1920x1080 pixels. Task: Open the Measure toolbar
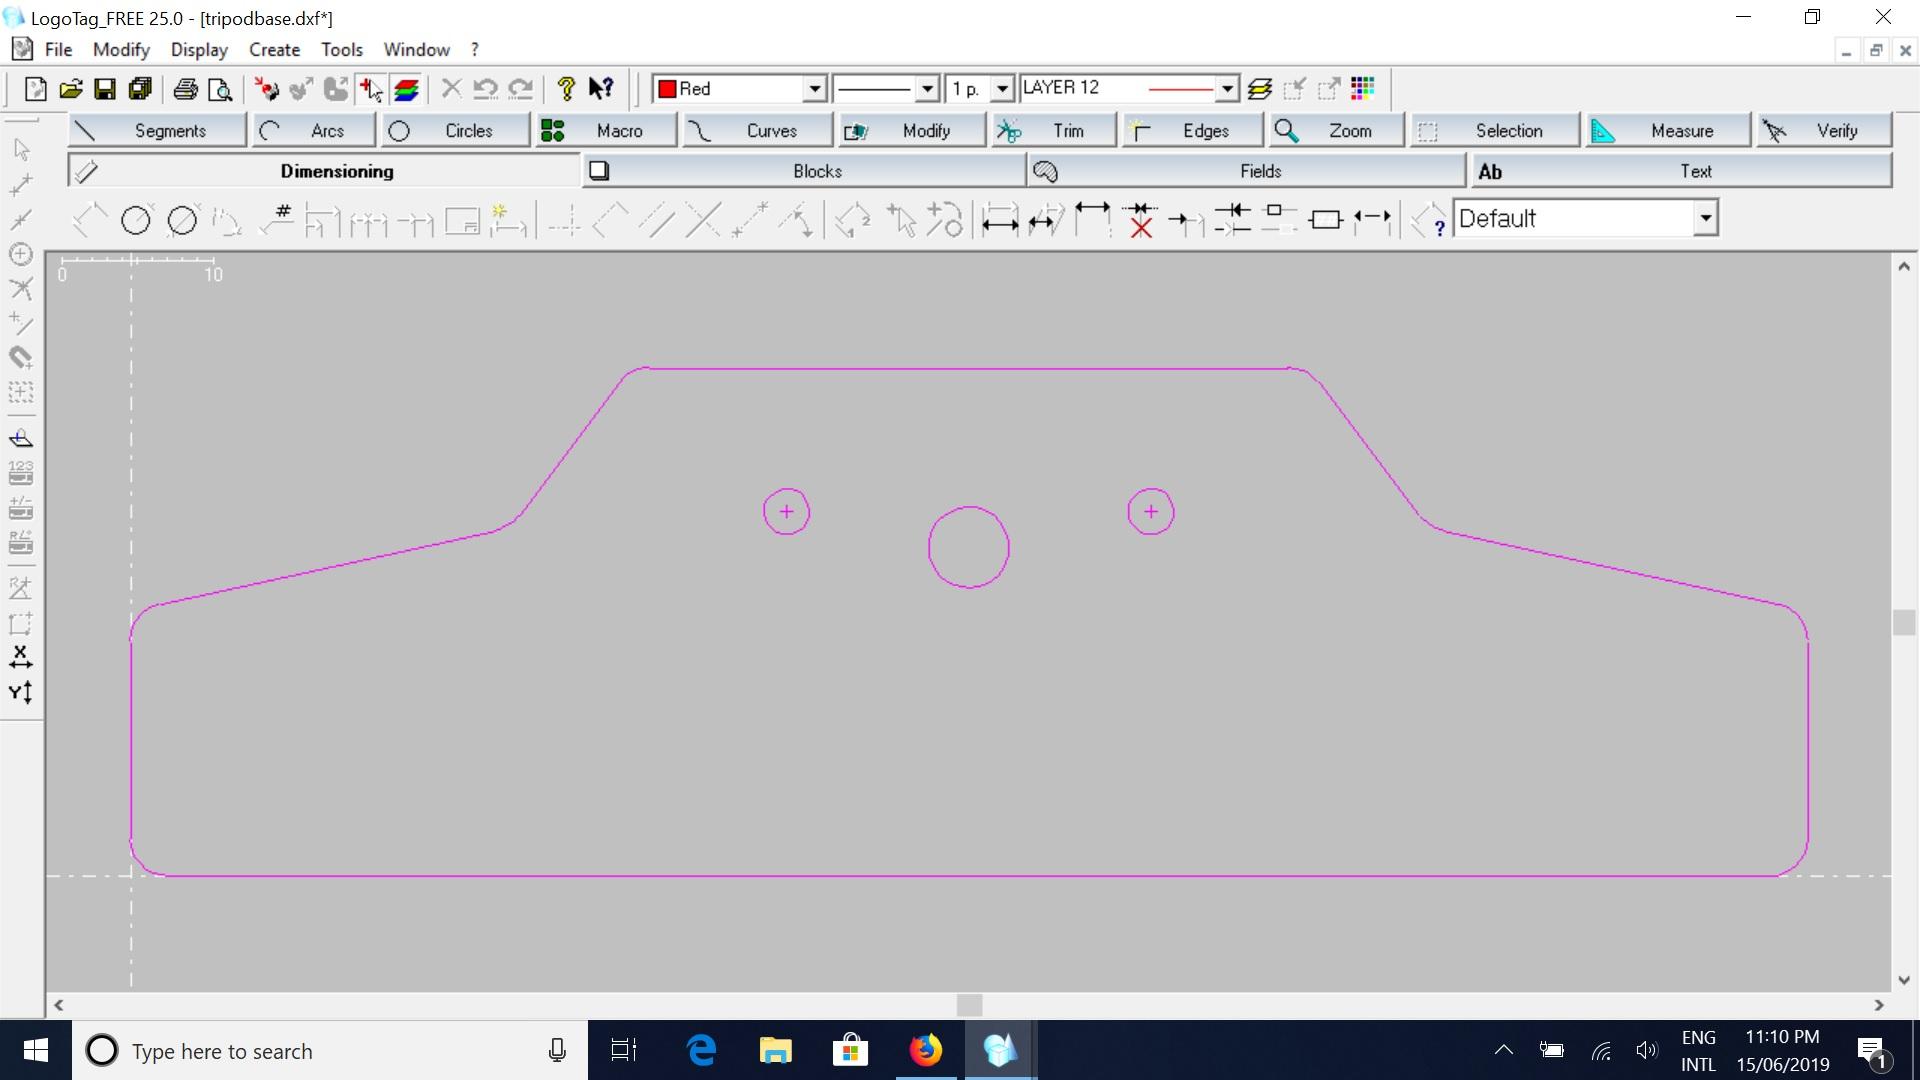click(x=1668, y=131)
